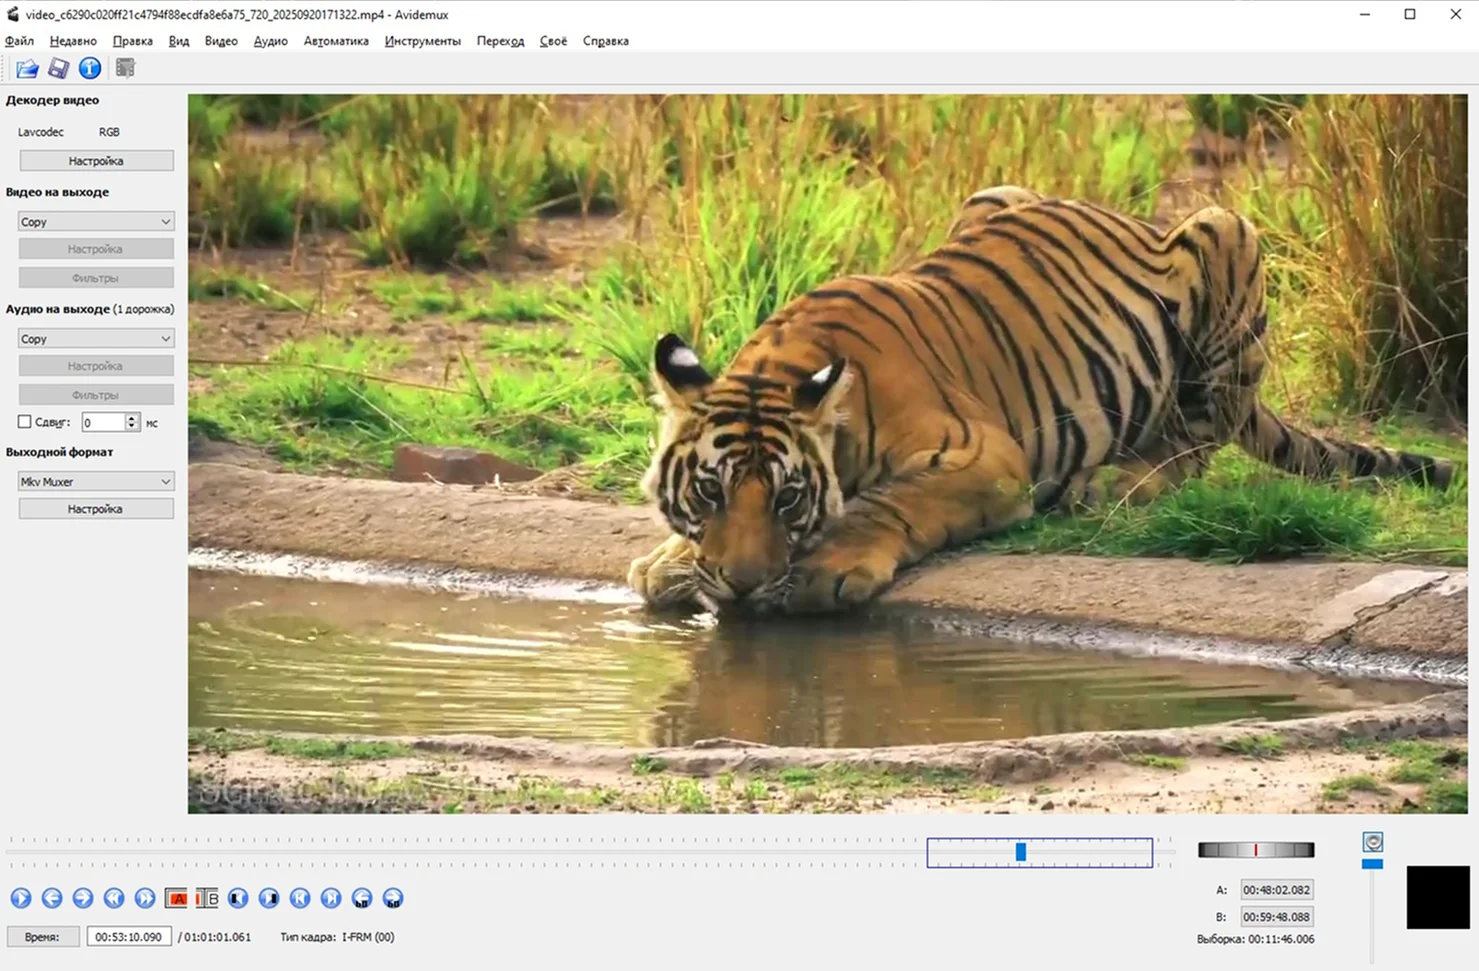Set selection start marker A
Screen dimensions: 1479x971
click(176, 898)
